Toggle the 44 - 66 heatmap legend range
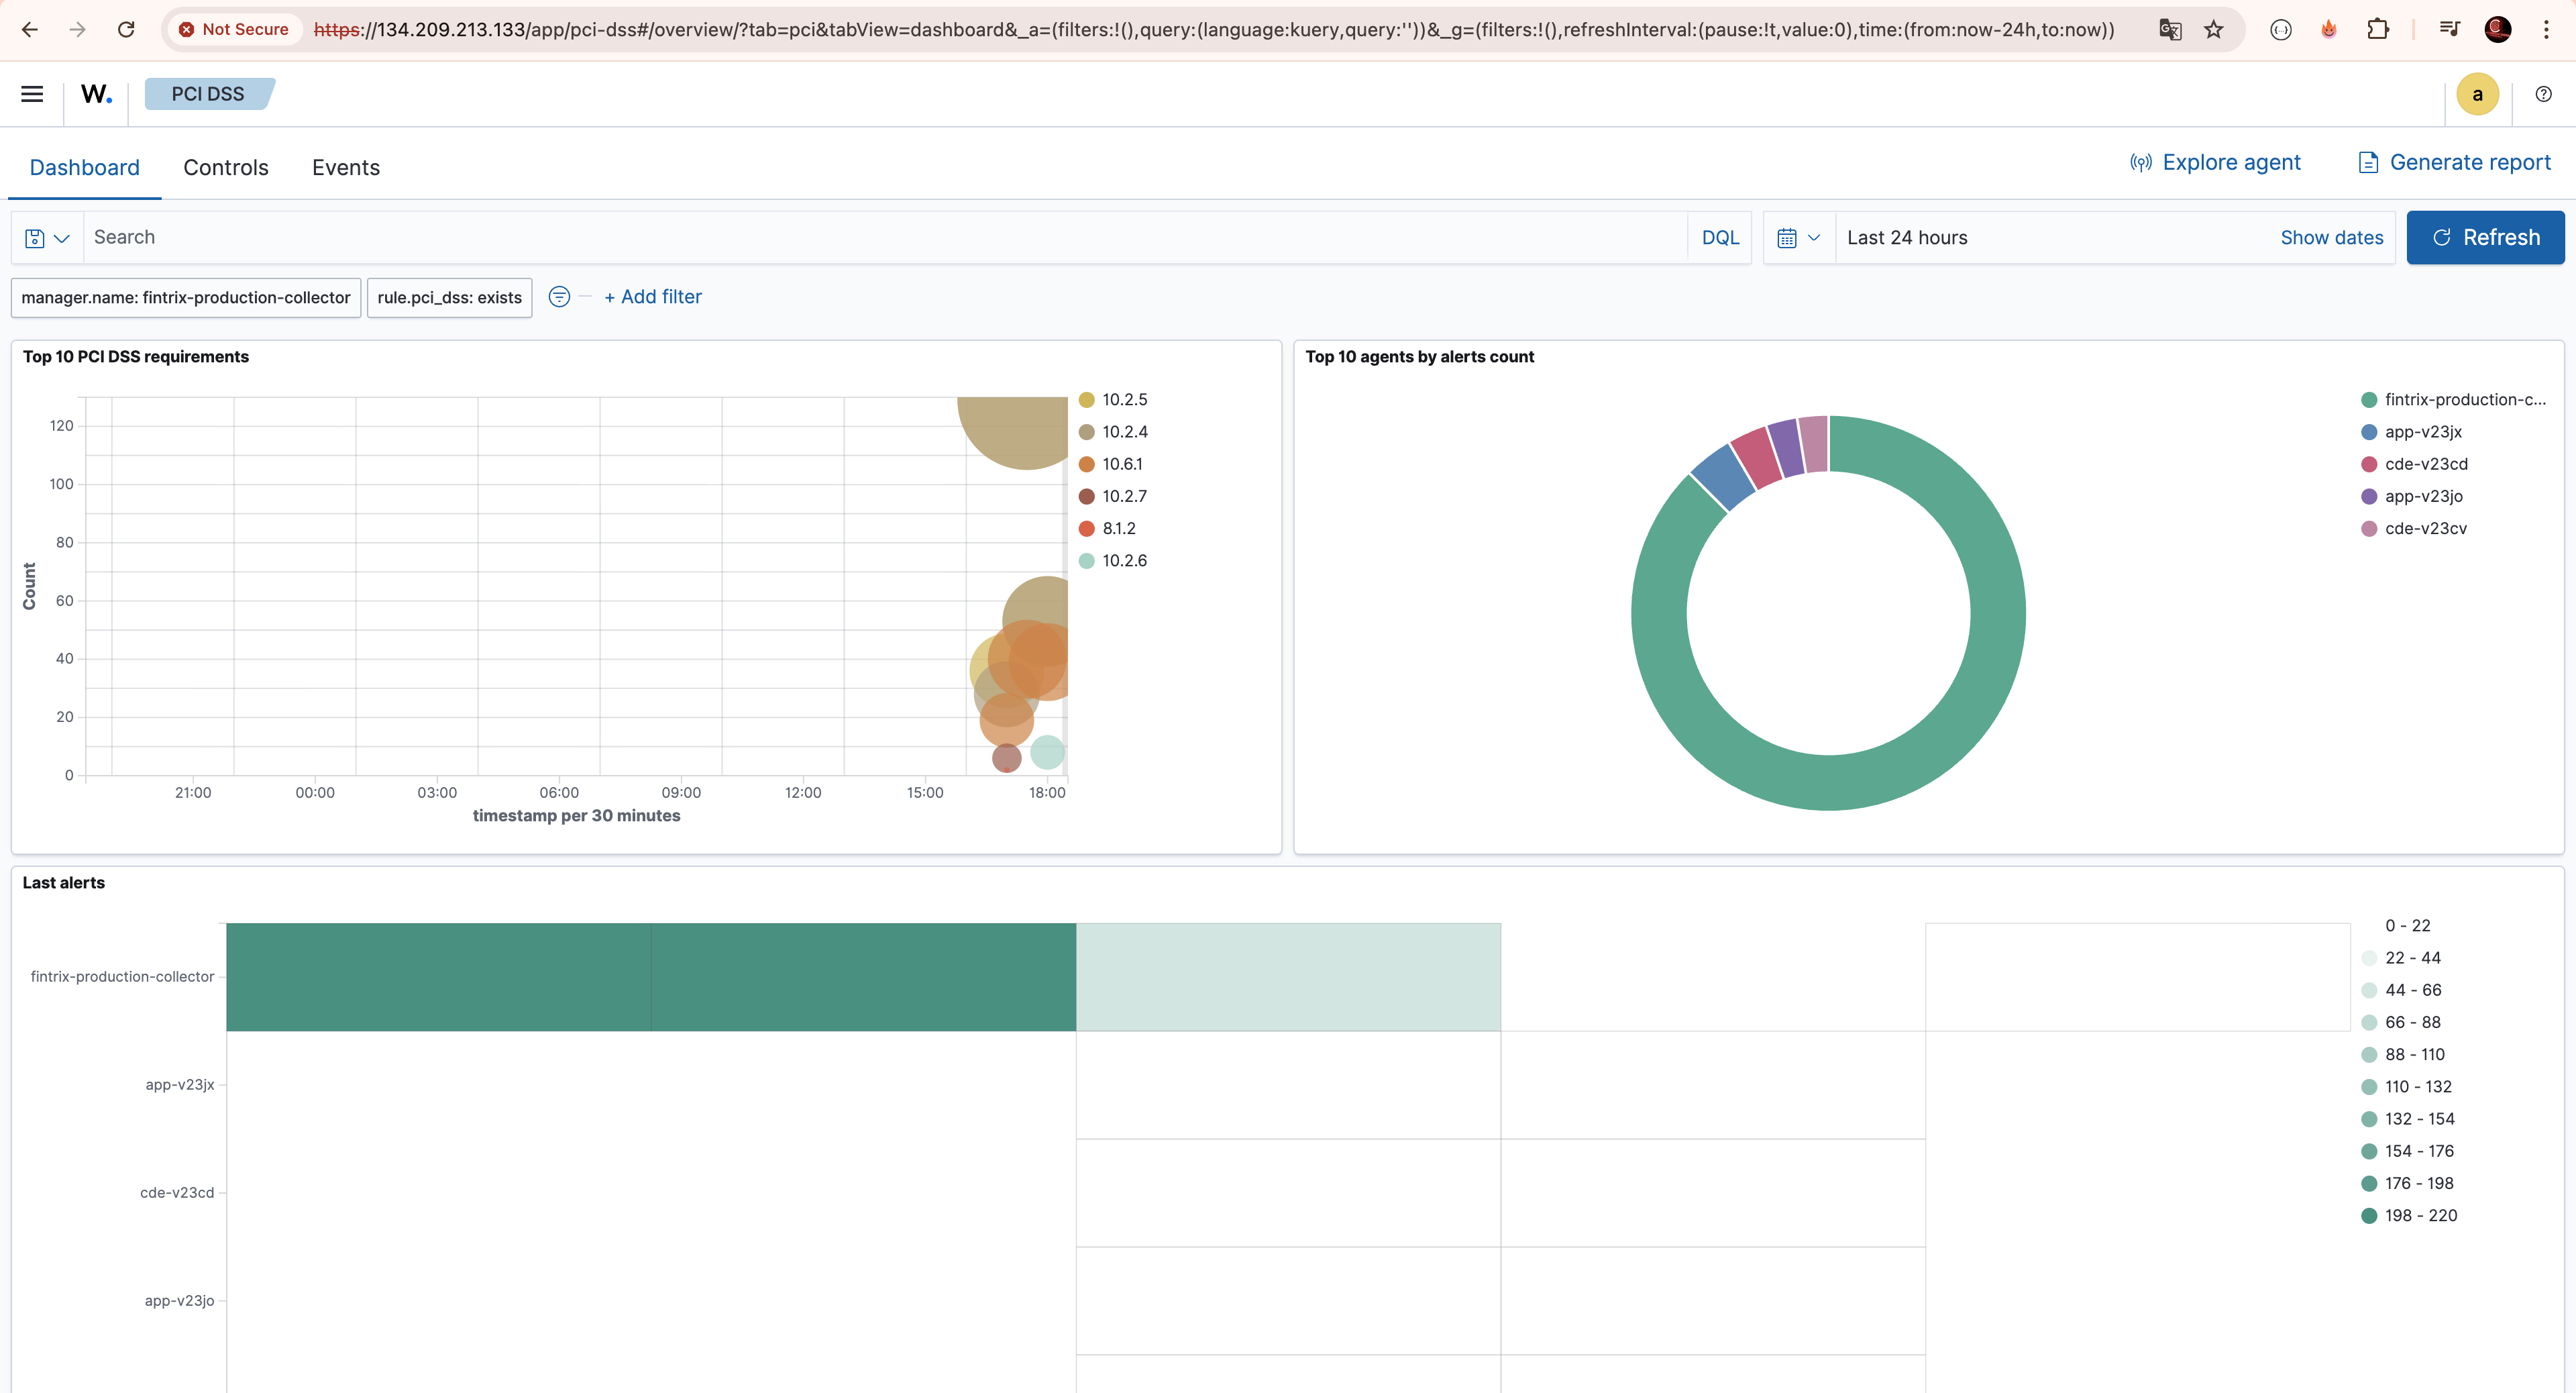This screenshot has width=2576, height=1393. [x=2401, y=990]
